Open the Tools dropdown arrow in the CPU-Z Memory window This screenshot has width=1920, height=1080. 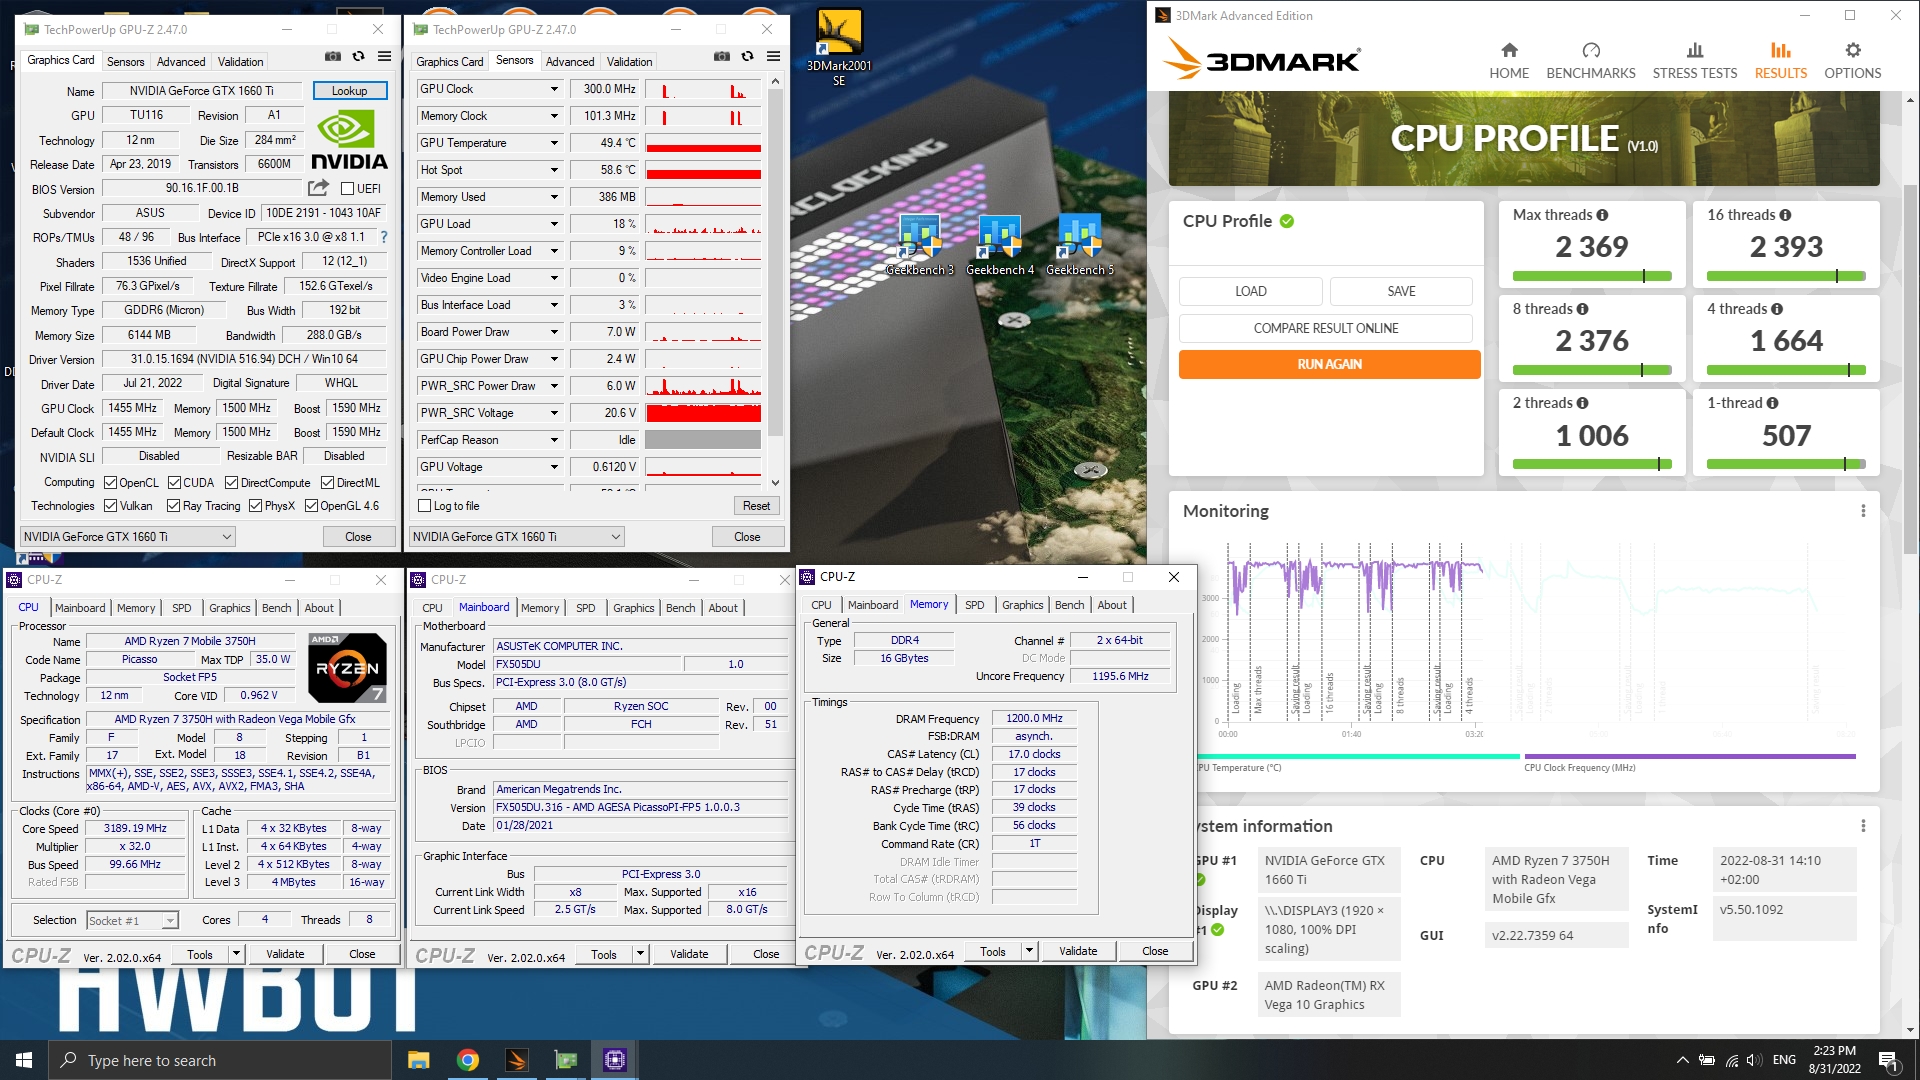pyautogui.click(x=1029, y=951)
